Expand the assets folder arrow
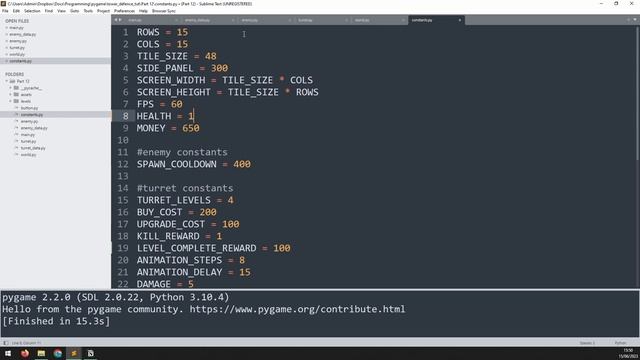The width and height of the screenshot is (640, 360). pyautogui.click(x=11, y=94)
